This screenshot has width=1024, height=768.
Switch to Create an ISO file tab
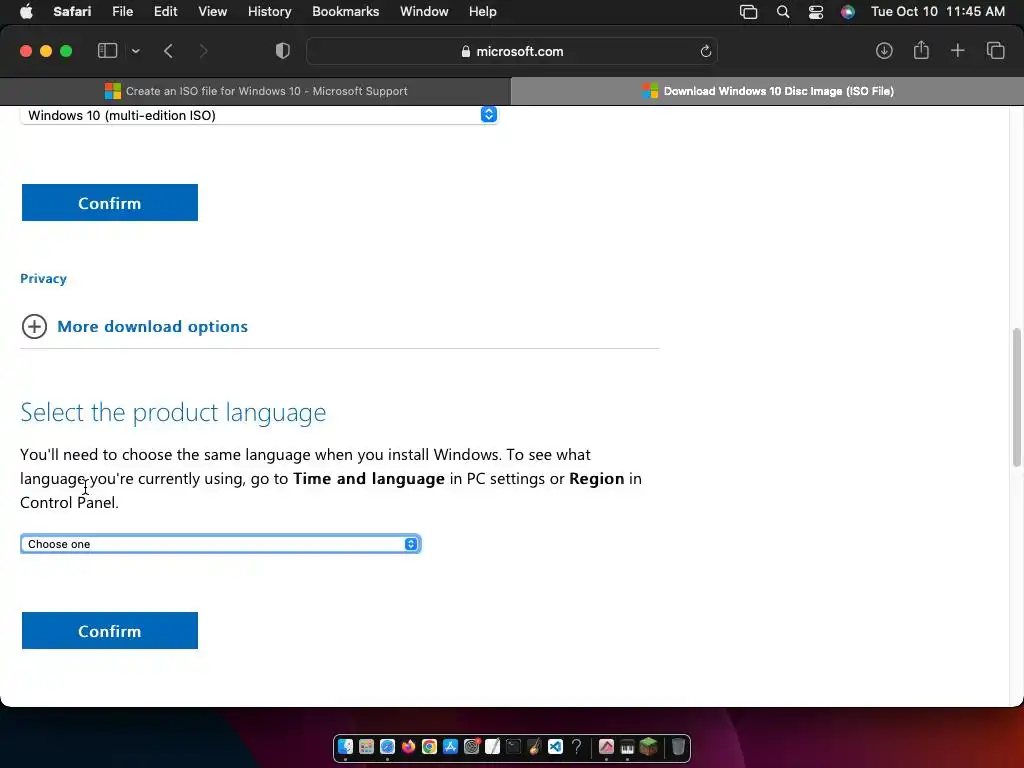[255, 91]
